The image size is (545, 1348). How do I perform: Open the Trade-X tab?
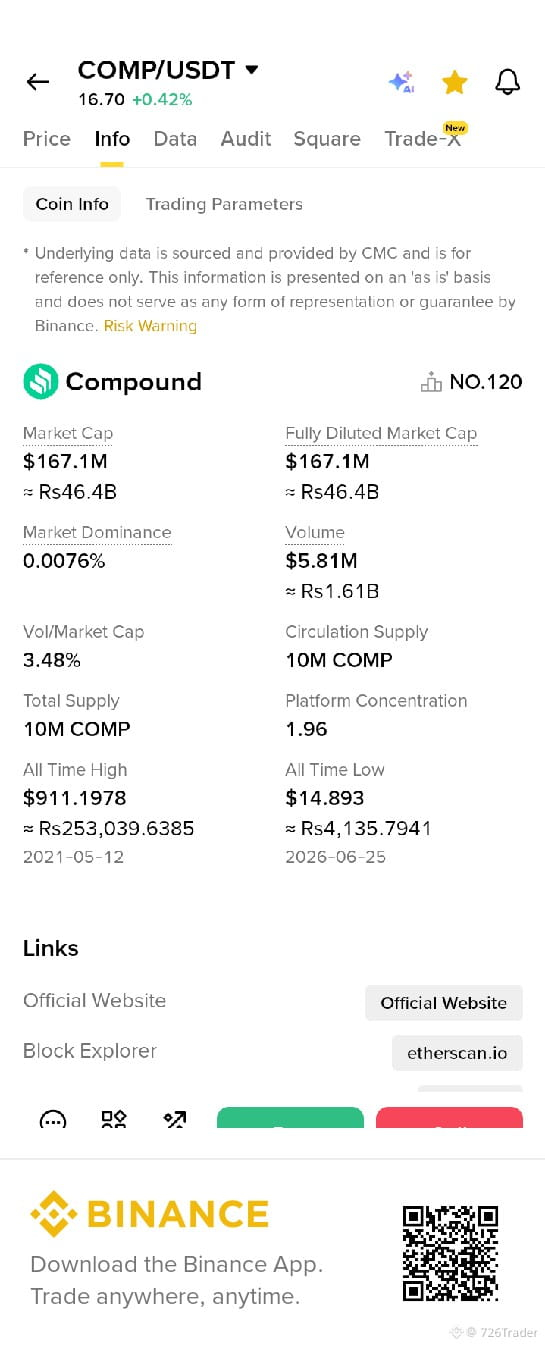(424, 139)
